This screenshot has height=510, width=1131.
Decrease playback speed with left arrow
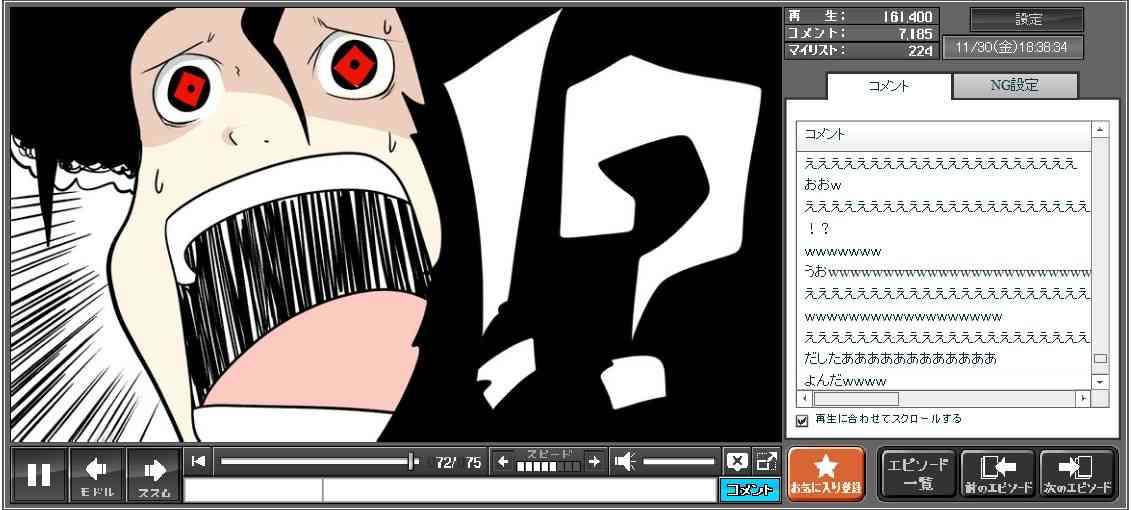(x=503, y=461)
